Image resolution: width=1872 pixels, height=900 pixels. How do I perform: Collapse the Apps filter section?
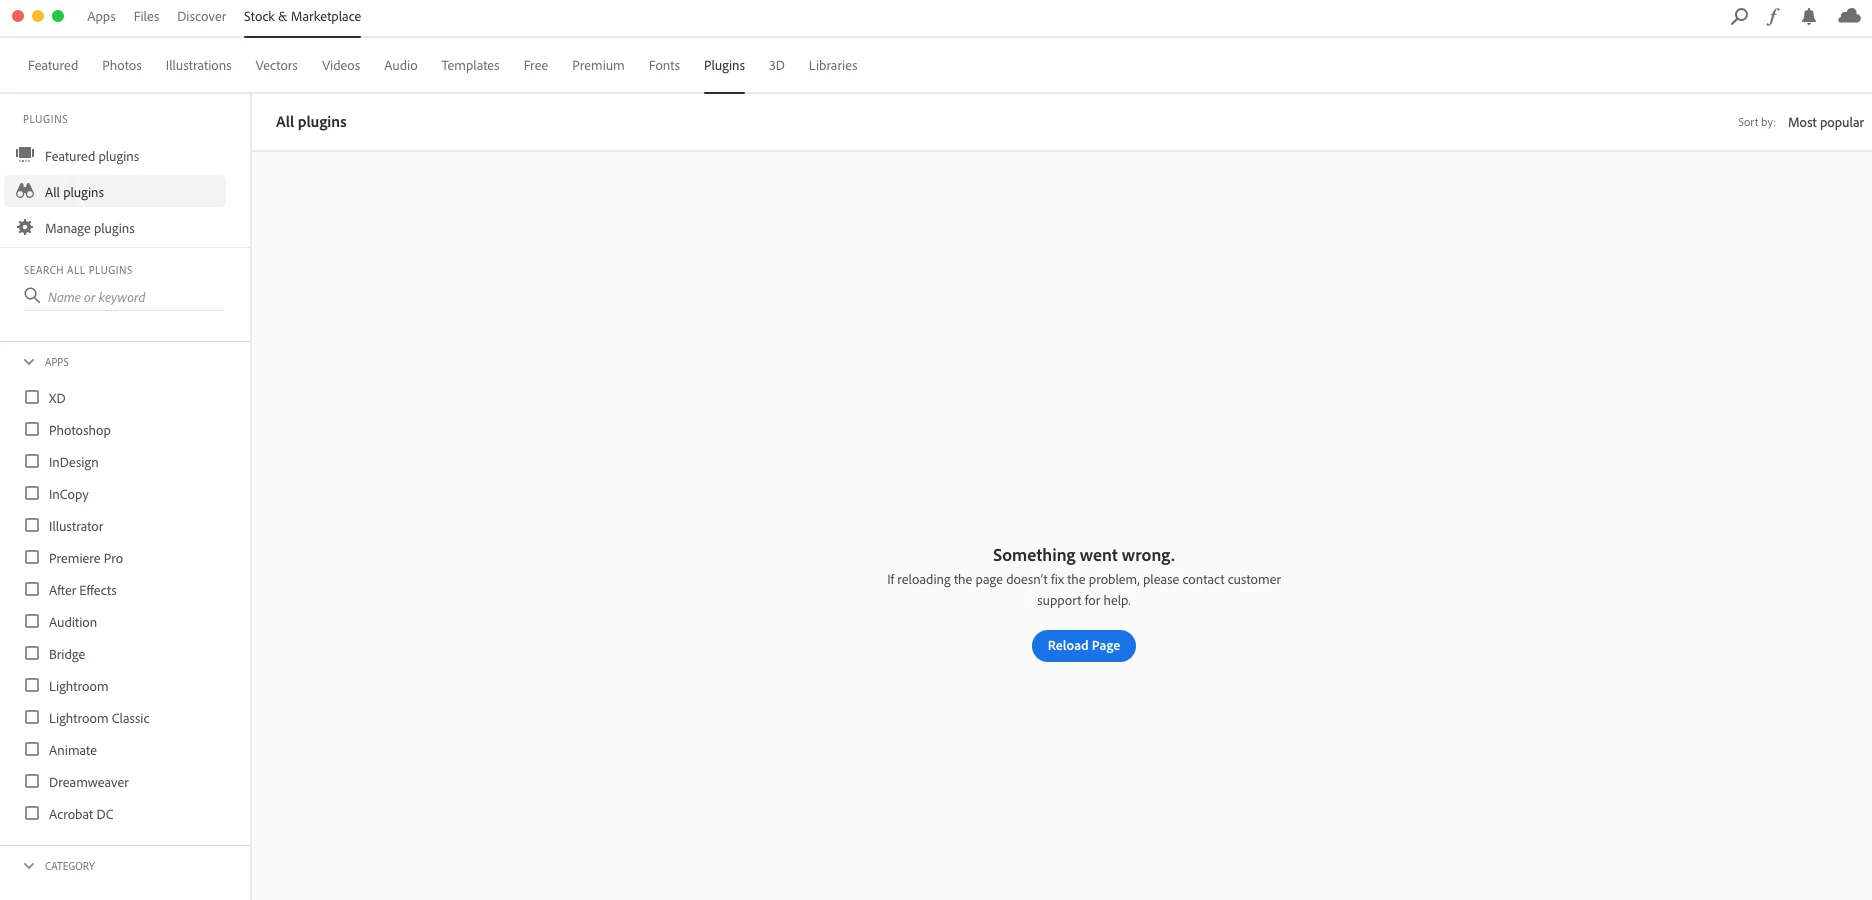(x=29, y=362)
